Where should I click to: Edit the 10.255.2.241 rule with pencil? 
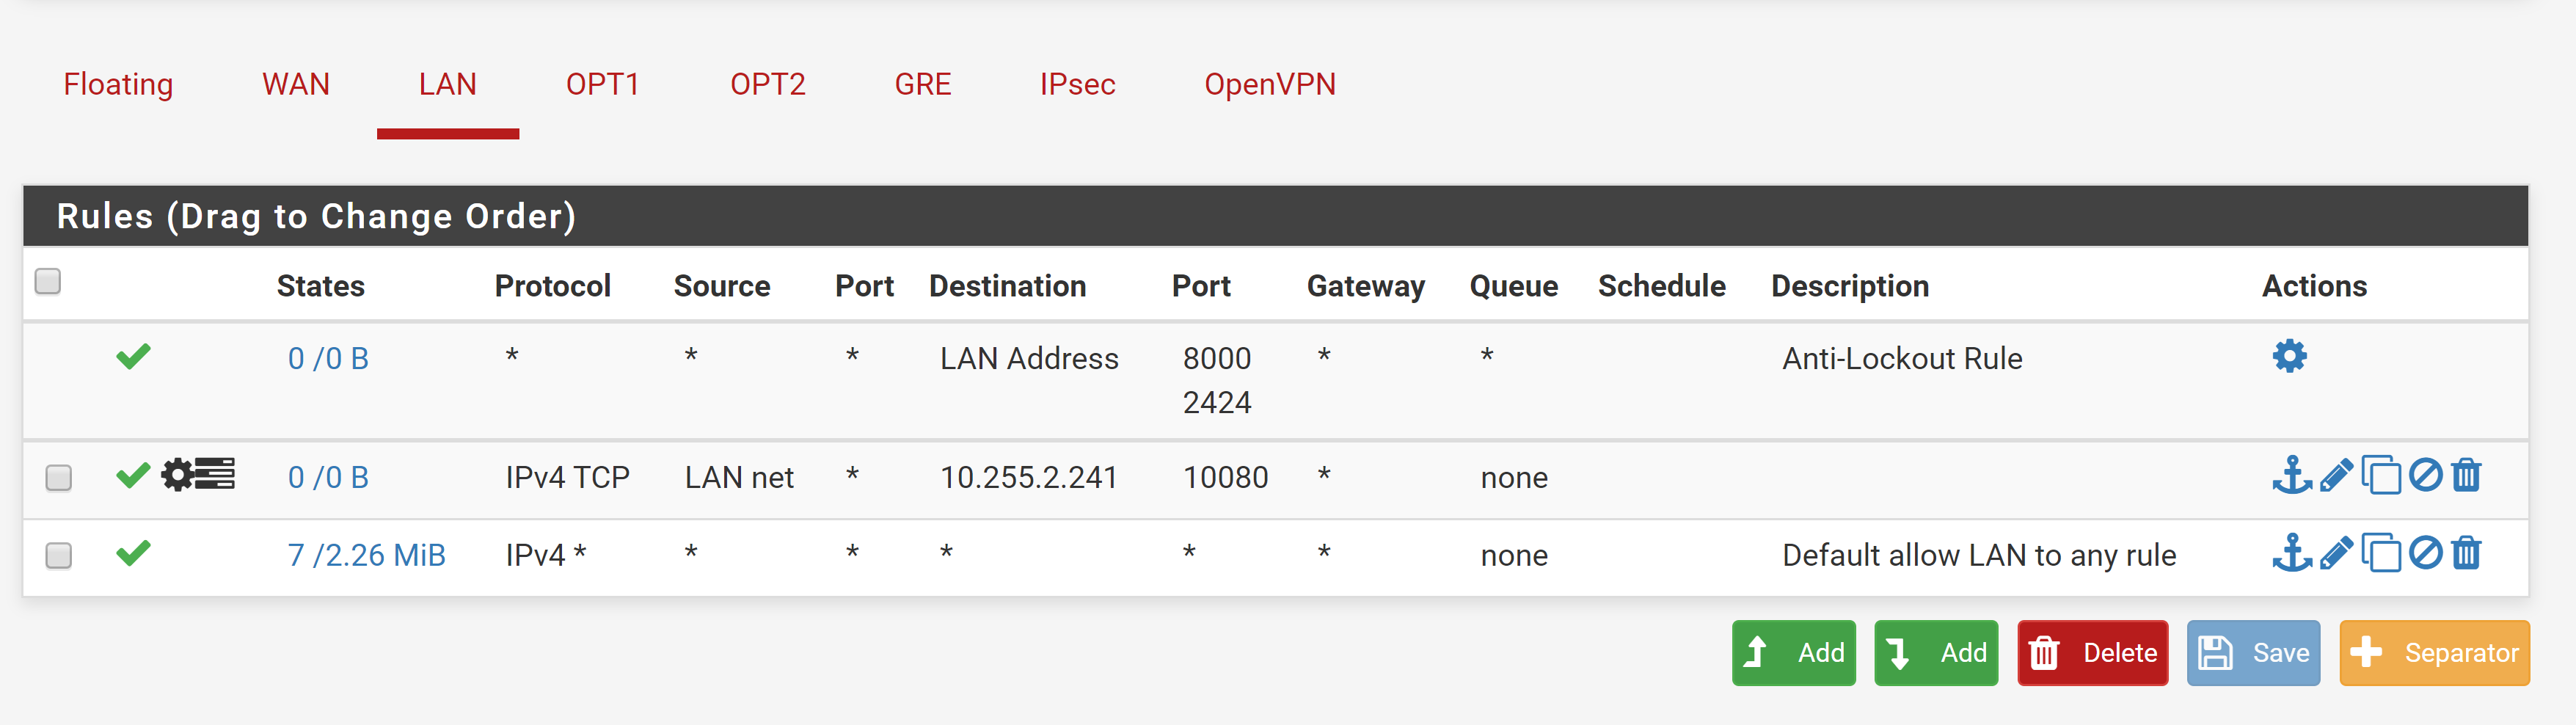pyautogui.click(x=2336, y=475)
